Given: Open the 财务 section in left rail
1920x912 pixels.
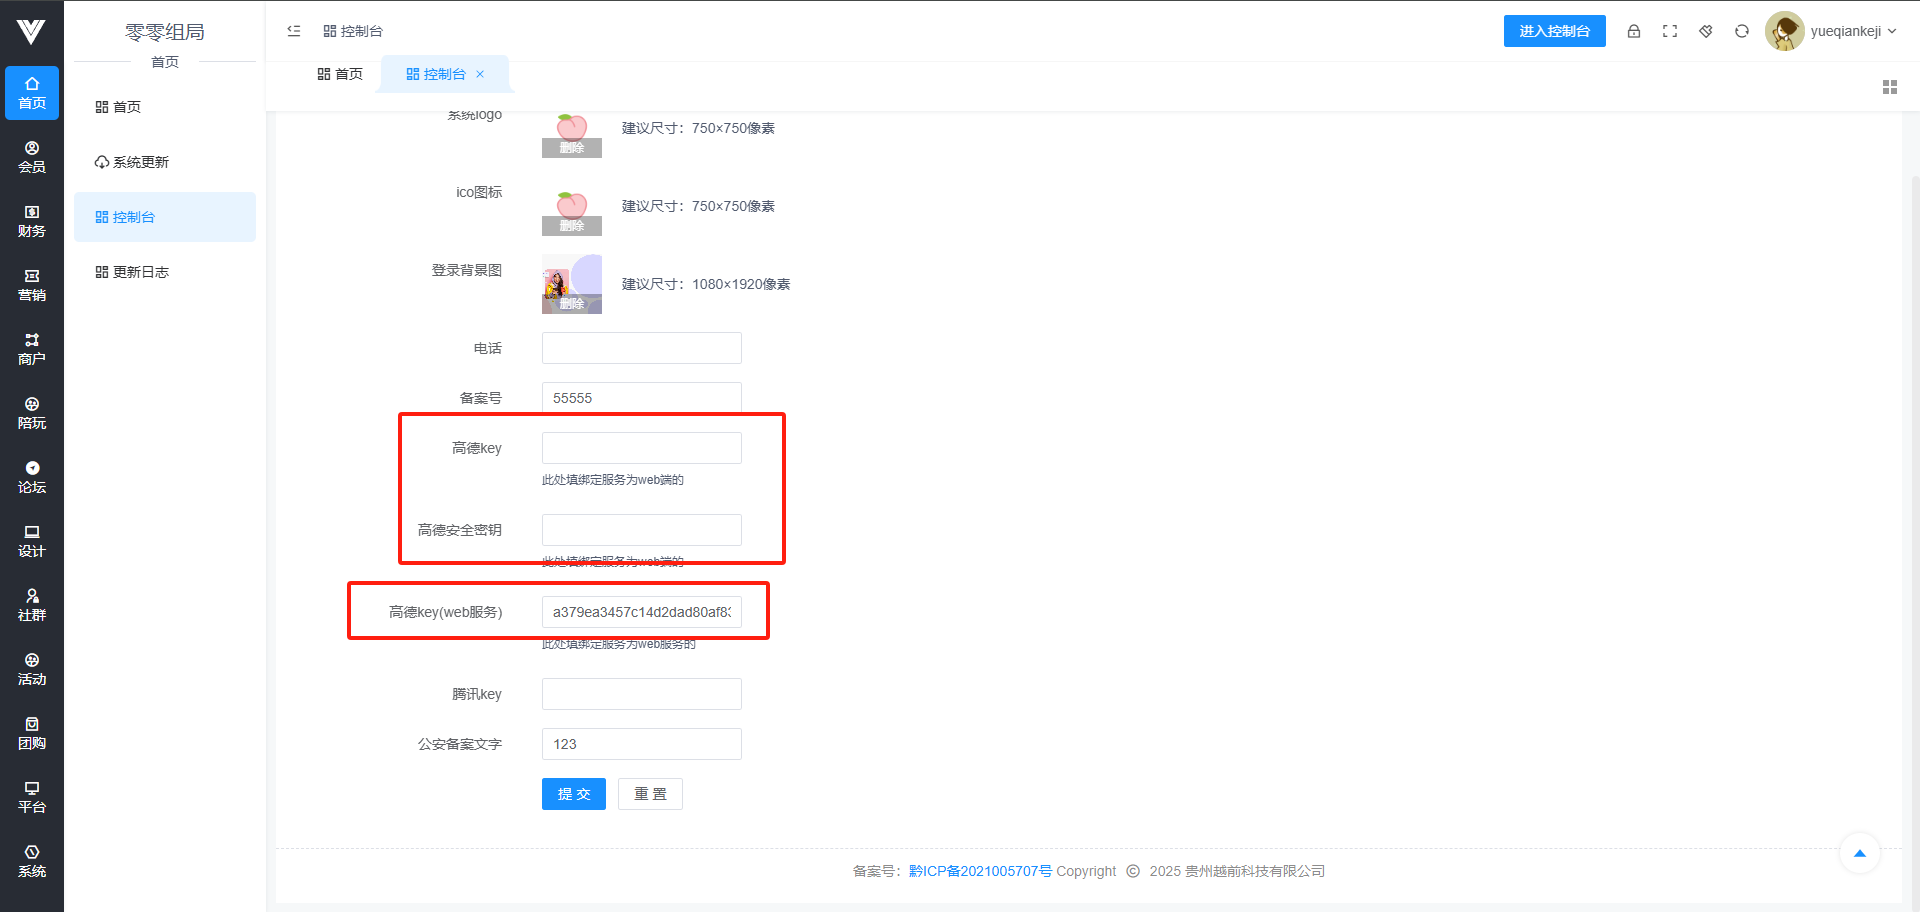Looking at the screenshot, I should pyautogui.click(x=32, y=221).
